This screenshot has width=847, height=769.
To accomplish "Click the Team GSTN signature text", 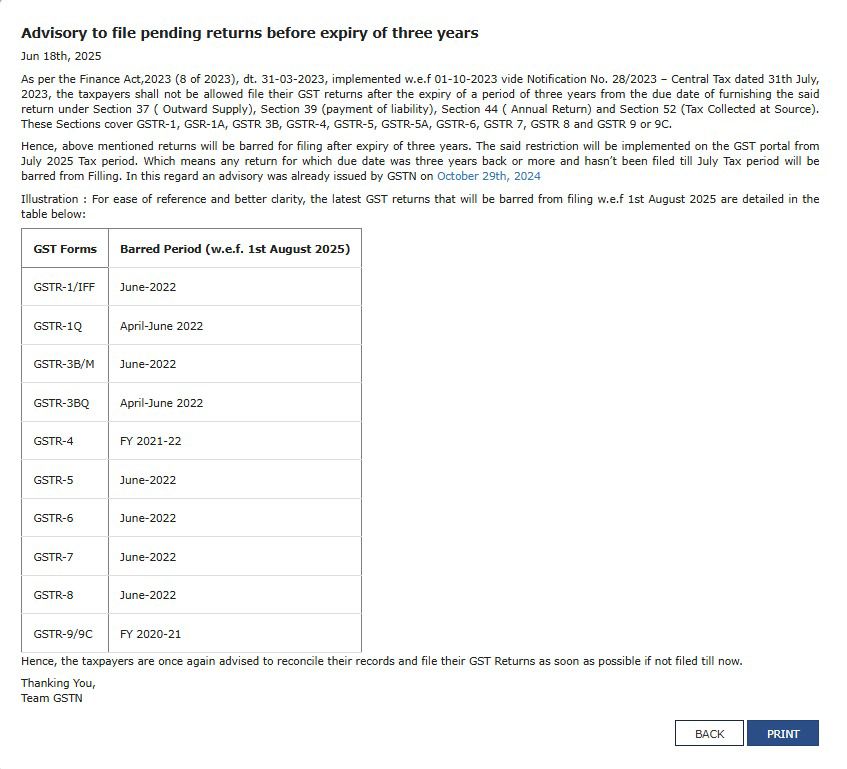I will pyautogui.click(x=52, y=698).
